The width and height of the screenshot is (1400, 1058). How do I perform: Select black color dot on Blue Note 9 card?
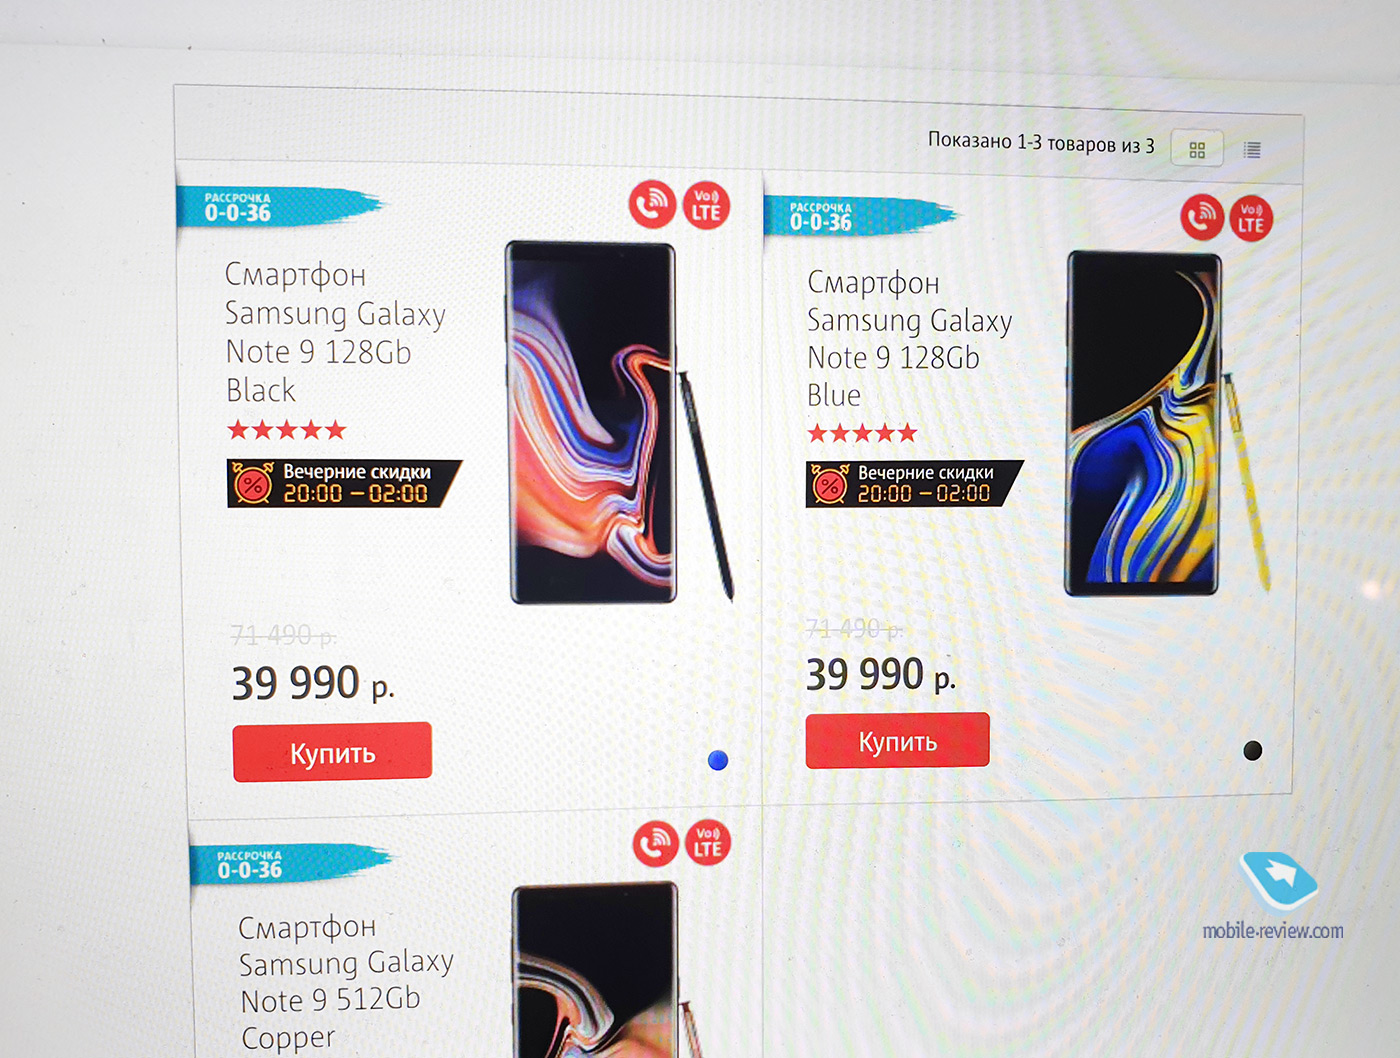click(x=1252, y=751)
